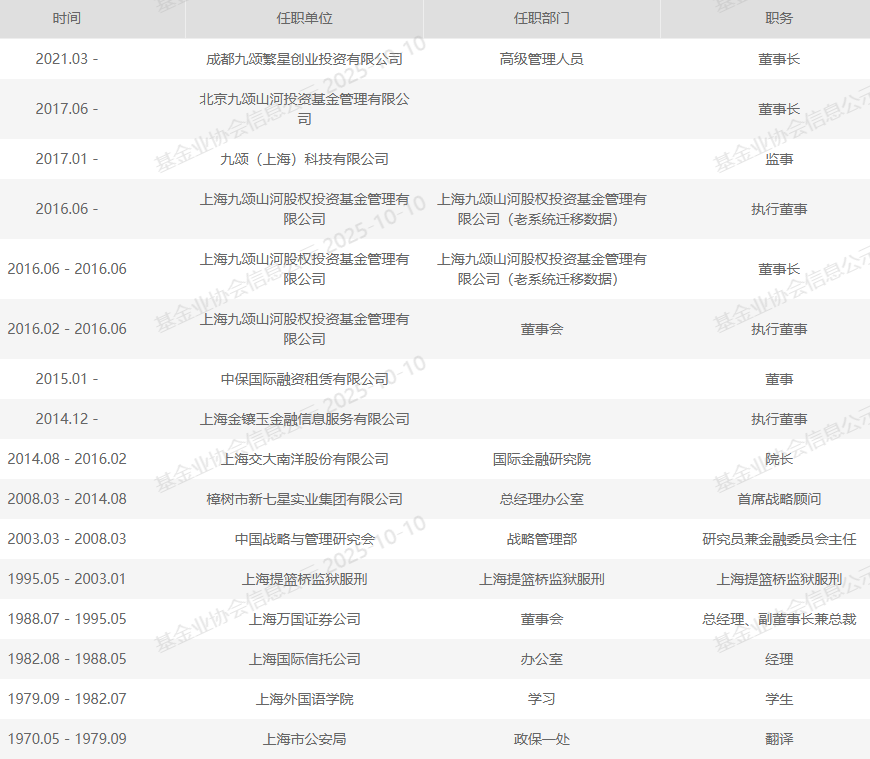Screen dimensions: 870x759
Task: Click the 上海万国证券公司 cell
Action: coord(304,619)
